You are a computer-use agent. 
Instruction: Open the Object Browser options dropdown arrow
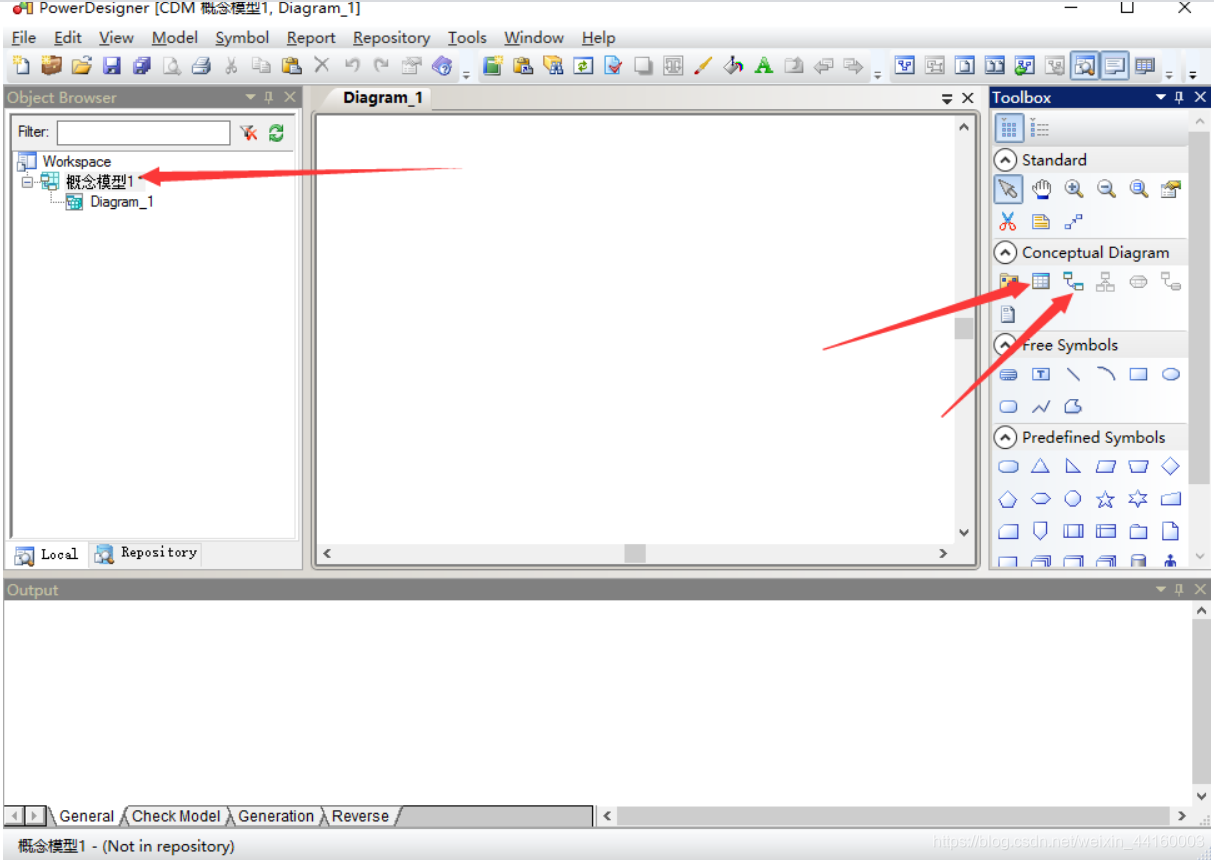(251, 97)
